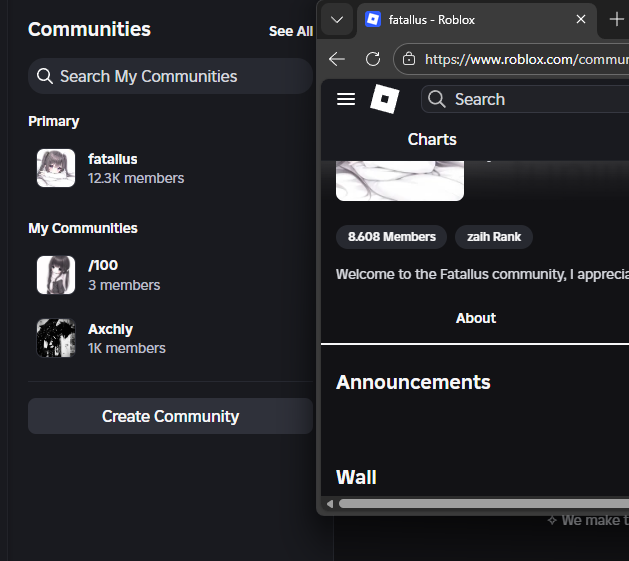Click the Wall heading
Image resolution: width=629 pixels, height=561 pixels.
(356, 478)
